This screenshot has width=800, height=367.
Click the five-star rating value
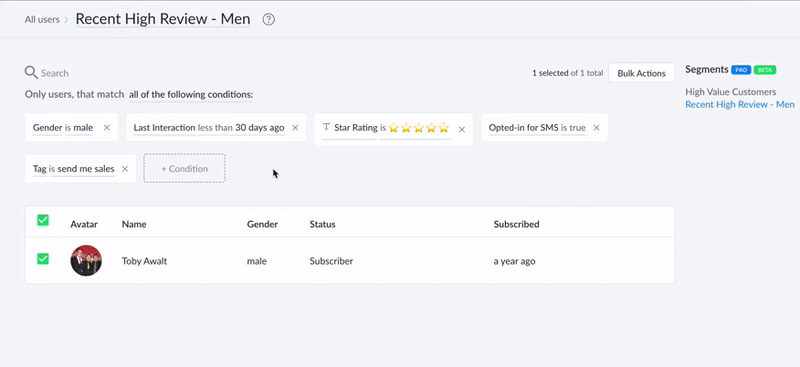[x=418, y=128]
